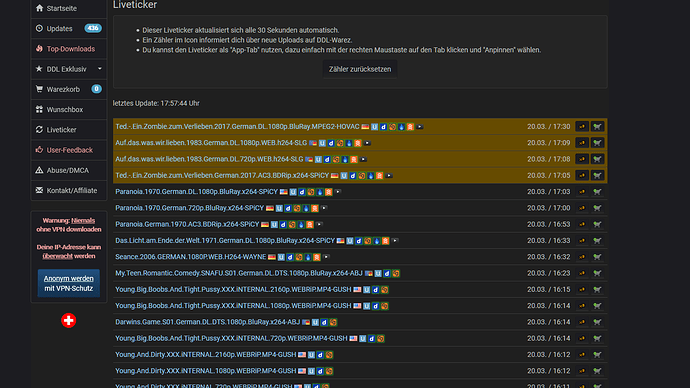Click key icon on Seance.2006 row
The height and width of the screenshot is (388, 690).
click(582, 257)
